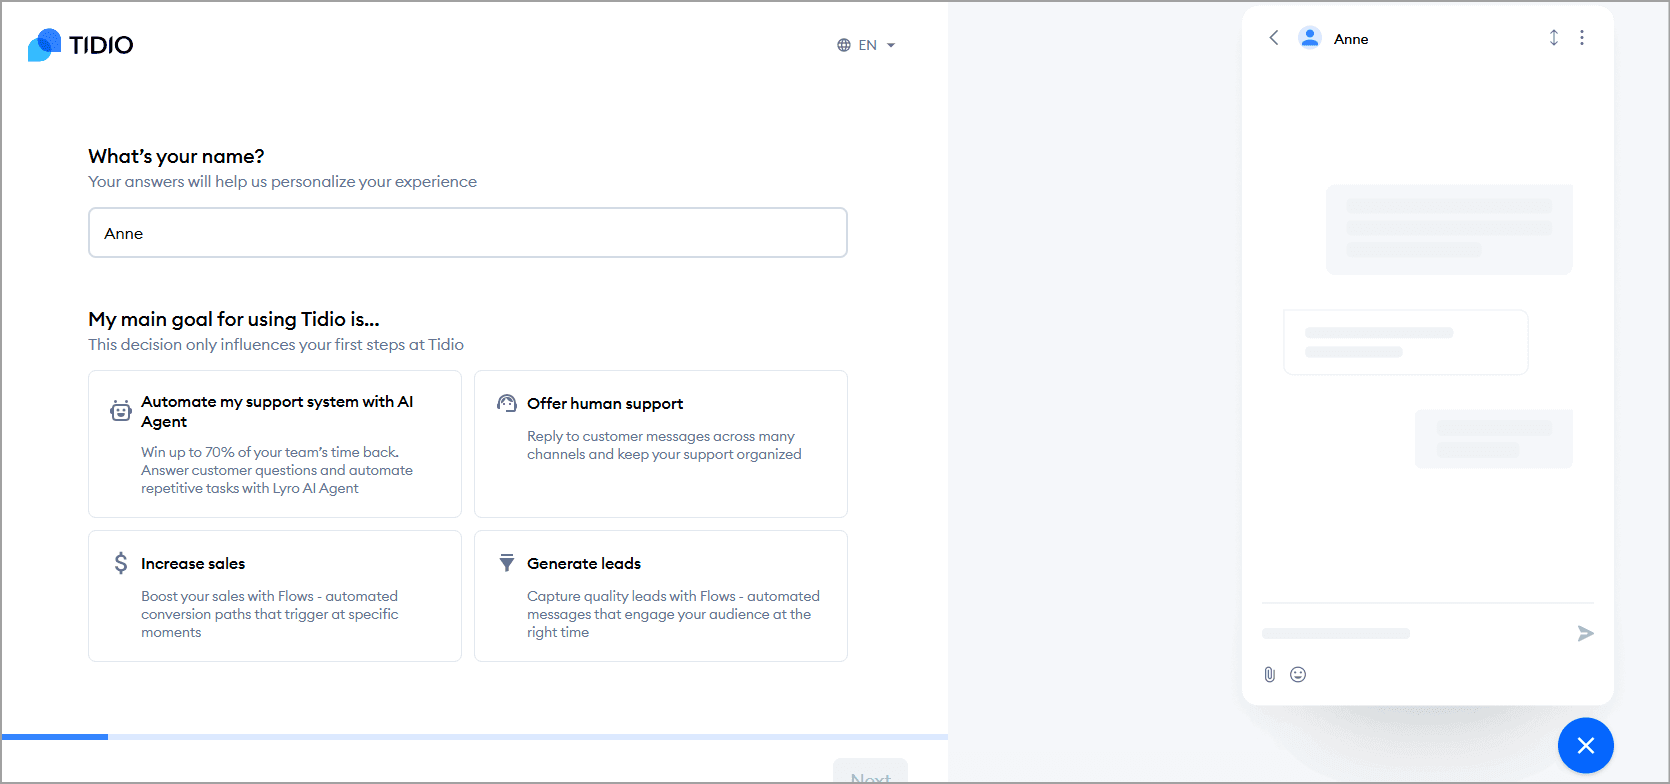Viewport: 1670px width, 784px height.
Task: Open the EN language dropdown
Action: tap(866, 45)
